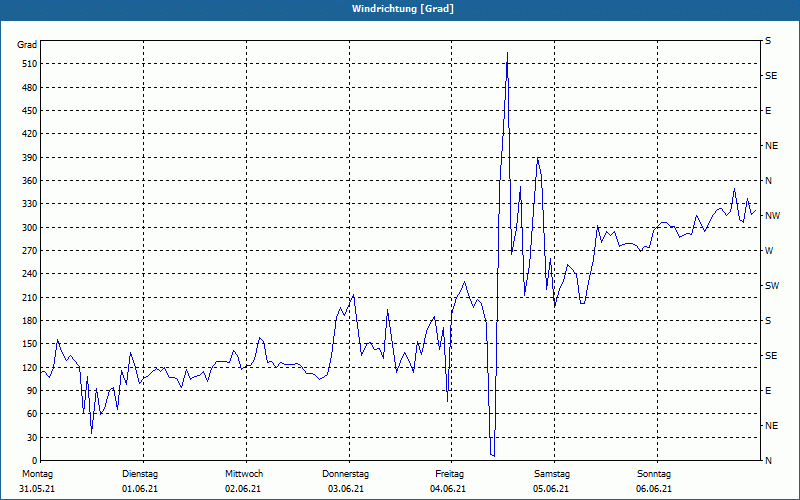Click the 'W' compass label
The width and height of the screenshot is (800, 500).
pyautogui.click(x=769, y=251)
